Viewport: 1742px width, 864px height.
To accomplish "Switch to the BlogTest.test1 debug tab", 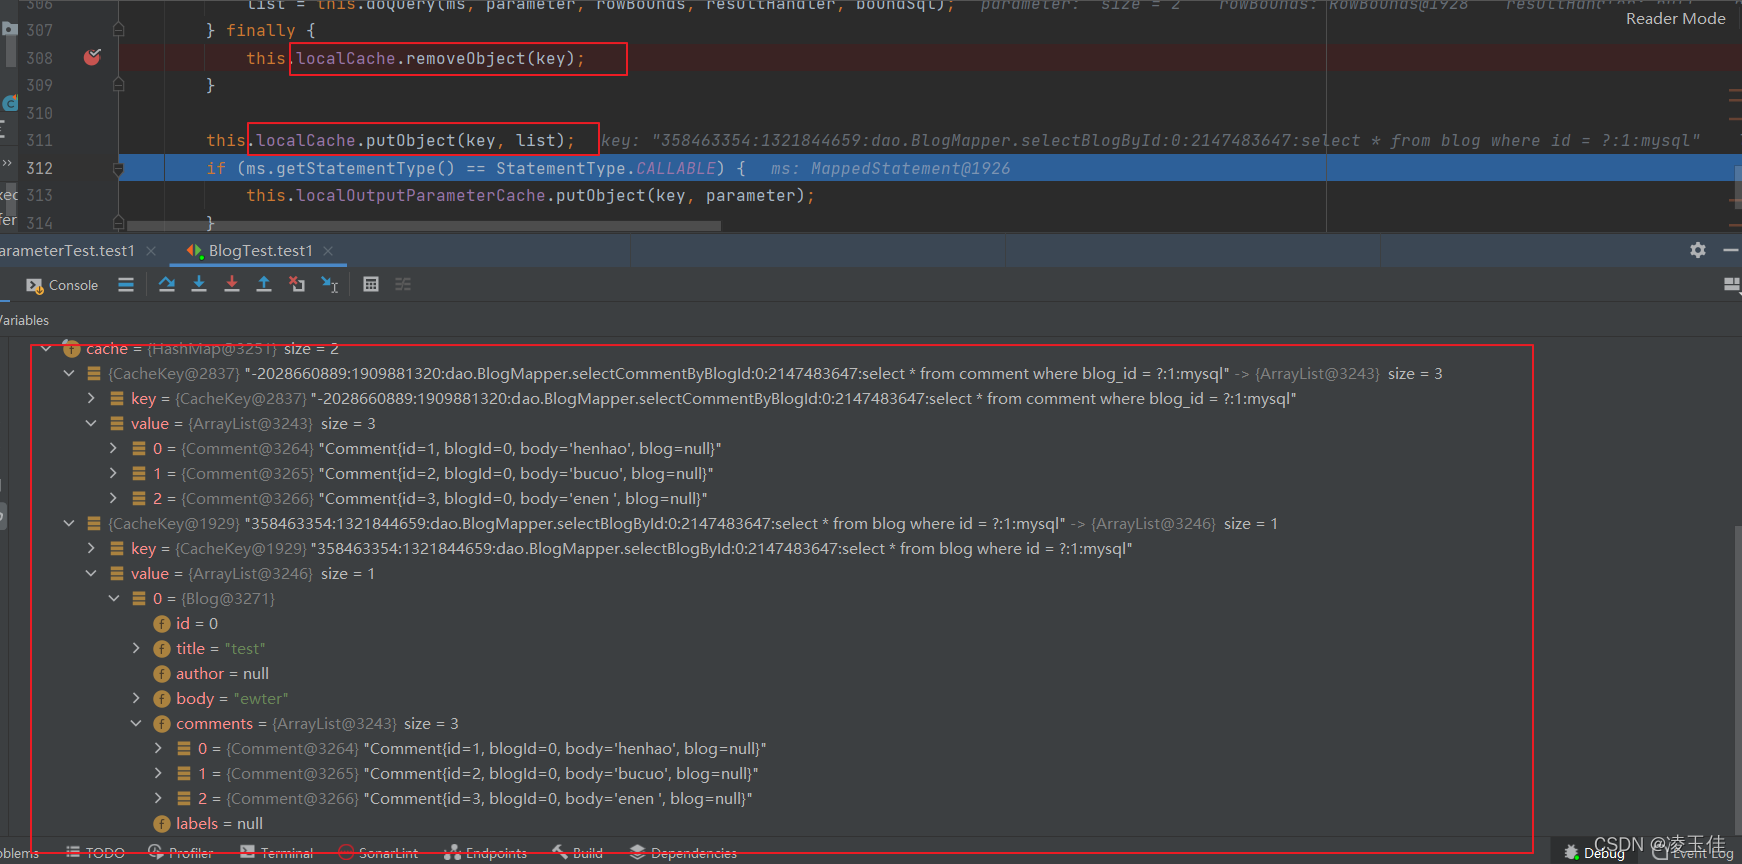I will point(259,251).
